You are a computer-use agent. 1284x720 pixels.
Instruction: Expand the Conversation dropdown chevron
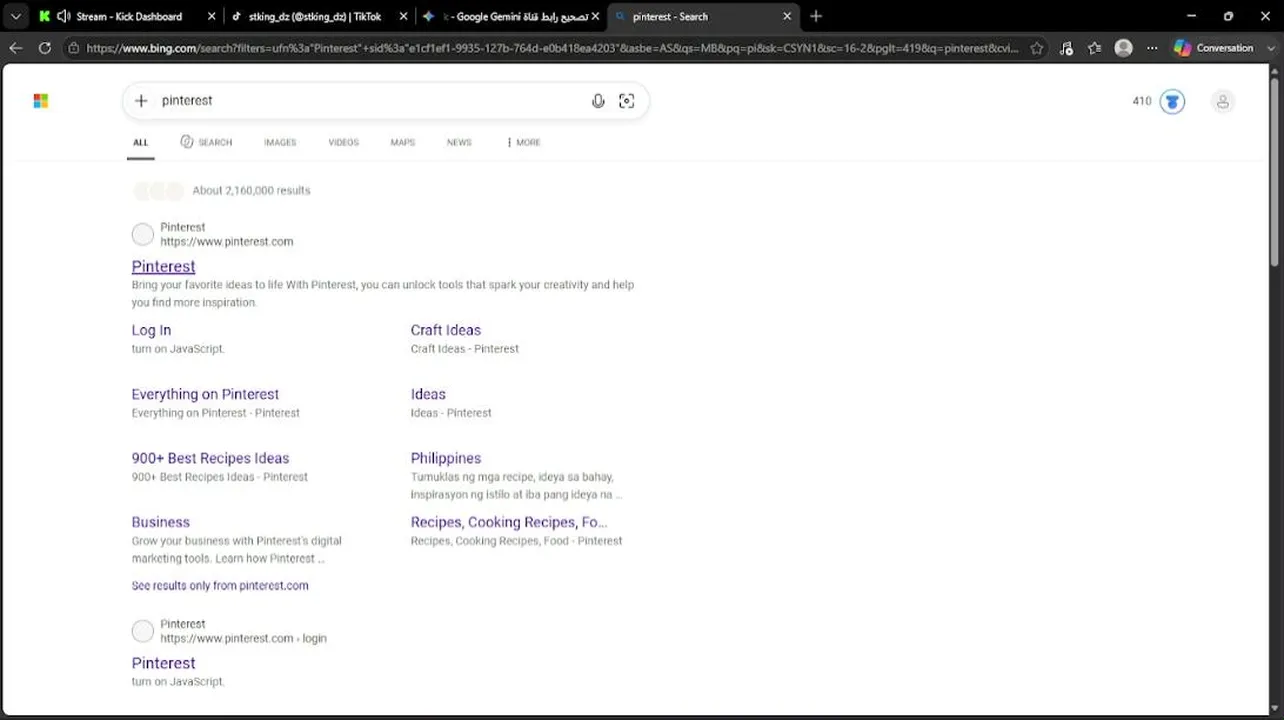[1270, 48]
